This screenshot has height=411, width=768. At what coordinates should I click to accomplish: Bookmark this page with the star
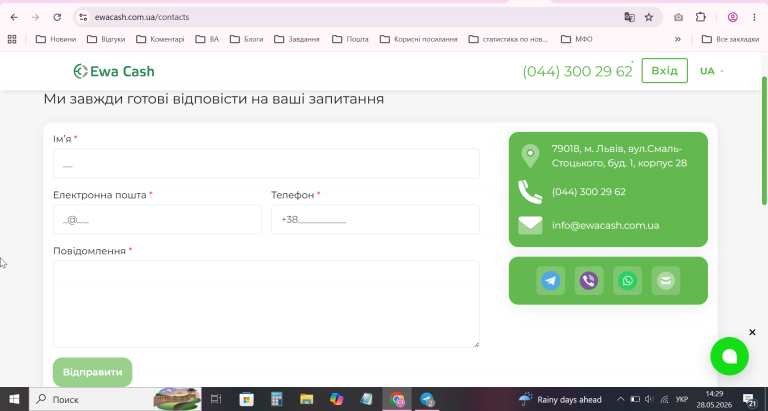649,17
